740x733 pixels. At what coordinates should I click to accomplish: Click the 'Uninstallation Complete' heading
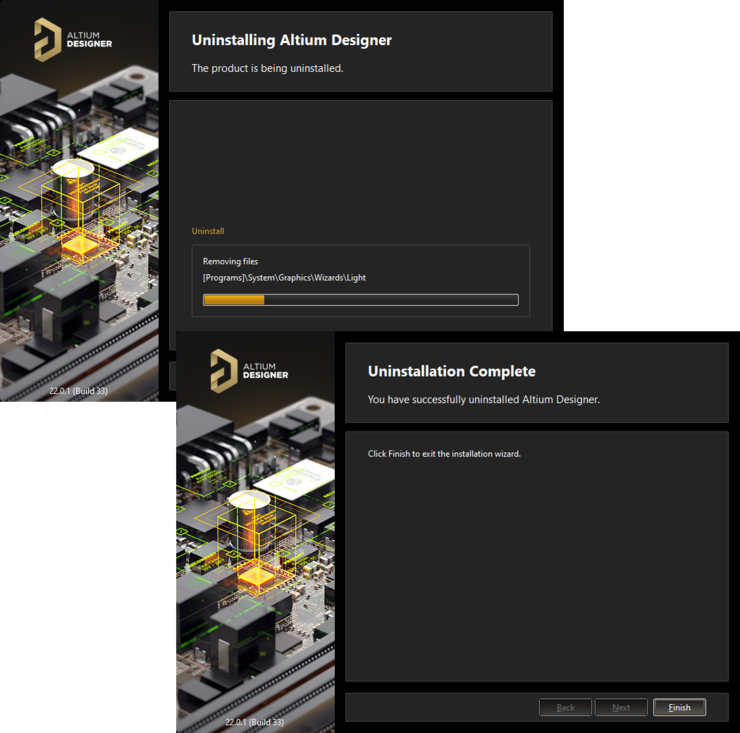pyautogui.click(x=452, y=371)
